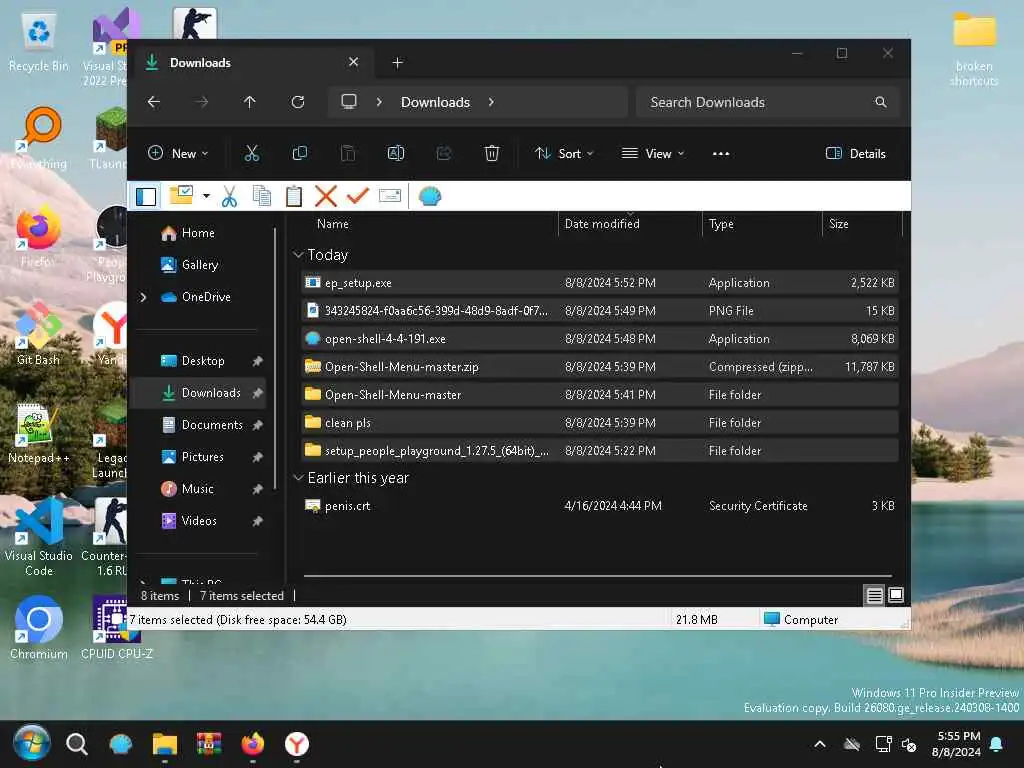Click the Rename icon in the command bar
This screenshot has width=1024, height=768.
(x=396, y=153)
